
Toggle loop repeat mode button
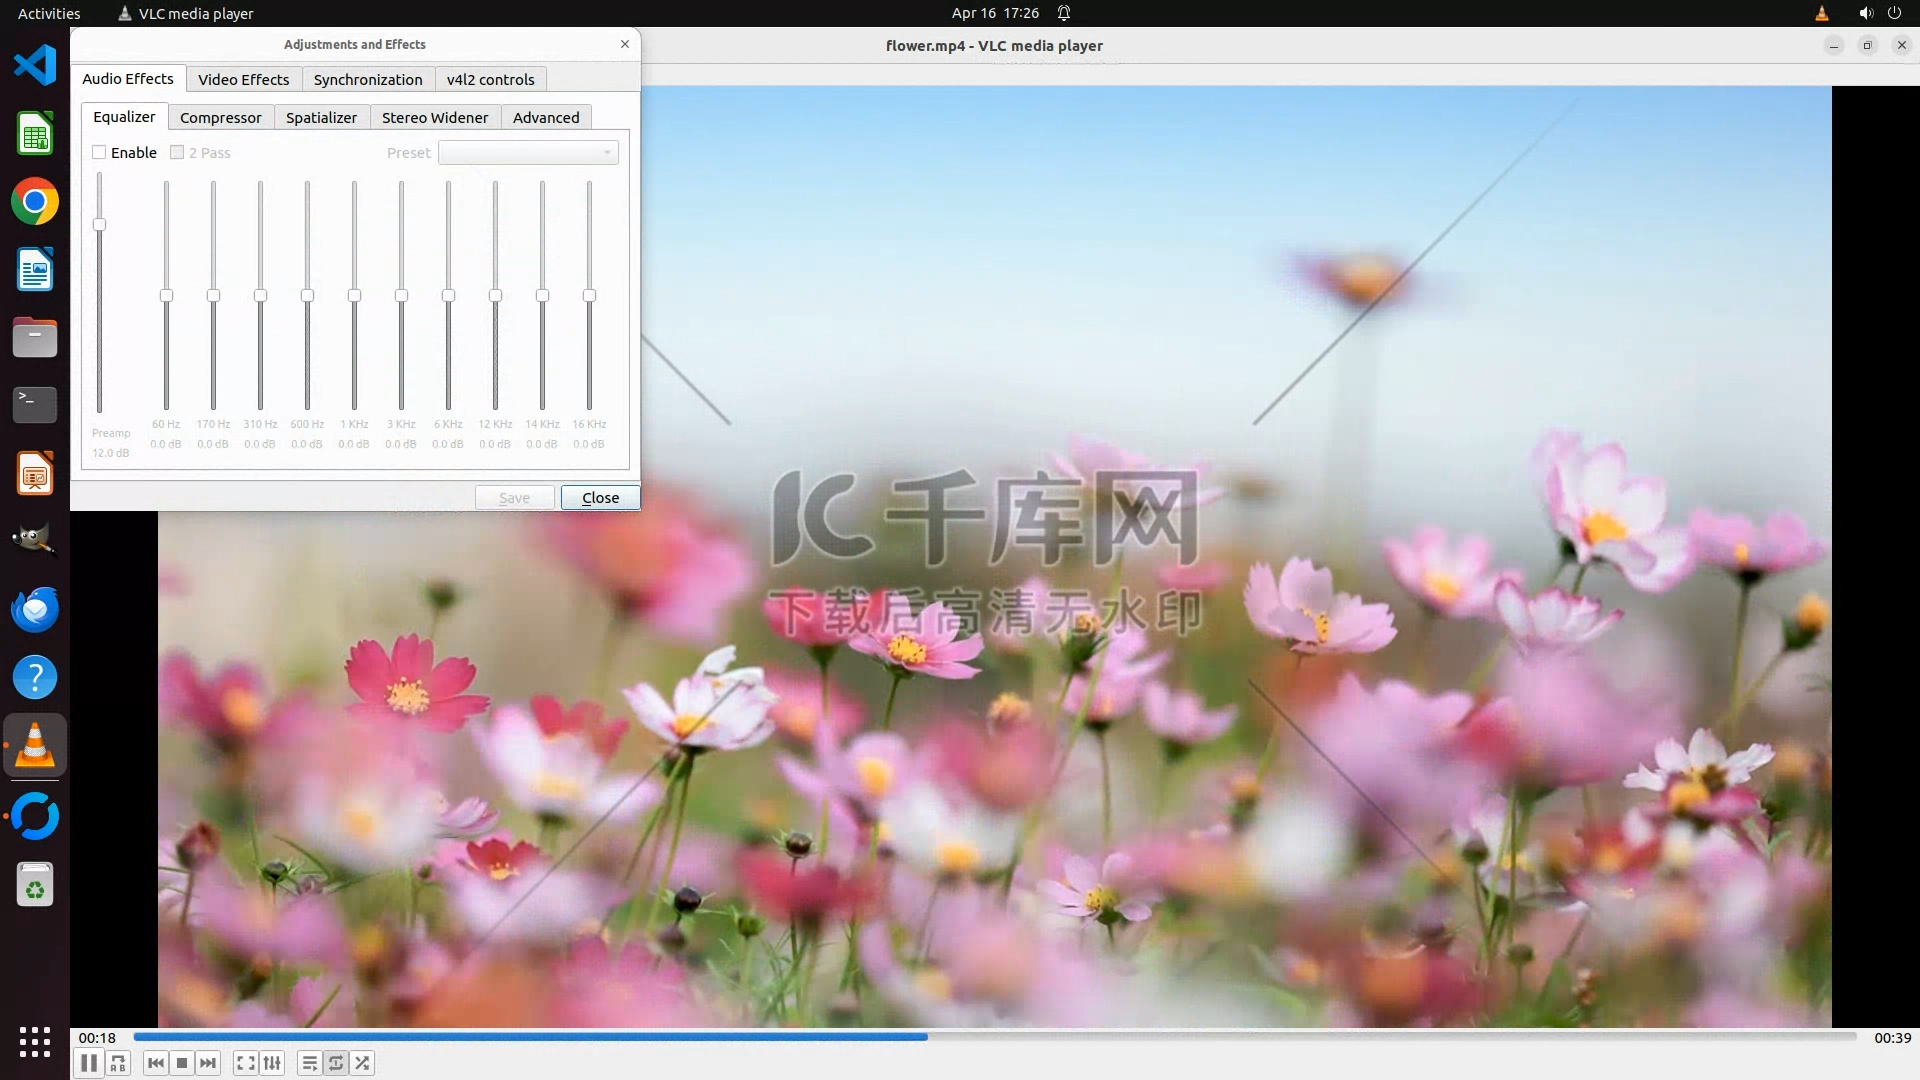(336, 1063)
